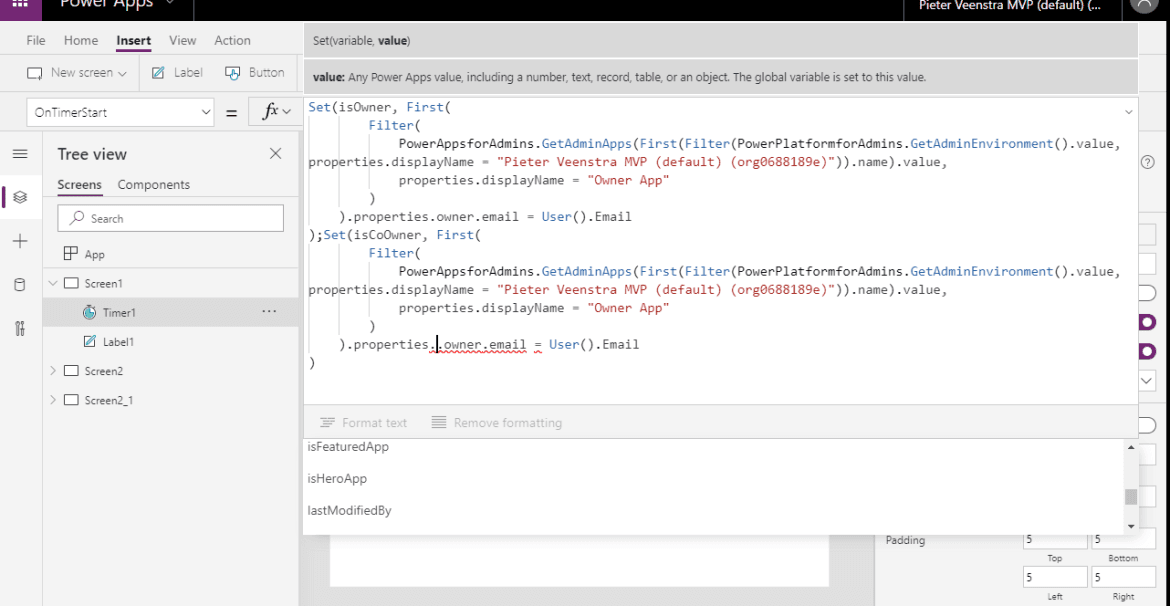This screenshot has width=1170, height=606.
Task: Click the Padding Right input field
Action: click(1123, 577)
